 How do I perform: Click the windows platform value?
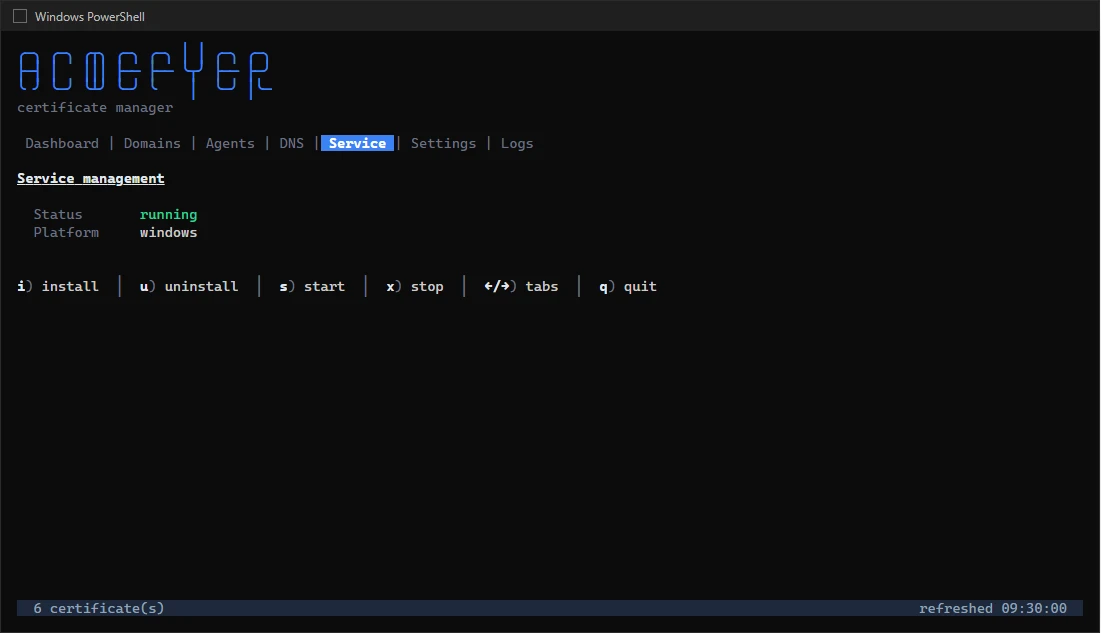click(169, 233)
